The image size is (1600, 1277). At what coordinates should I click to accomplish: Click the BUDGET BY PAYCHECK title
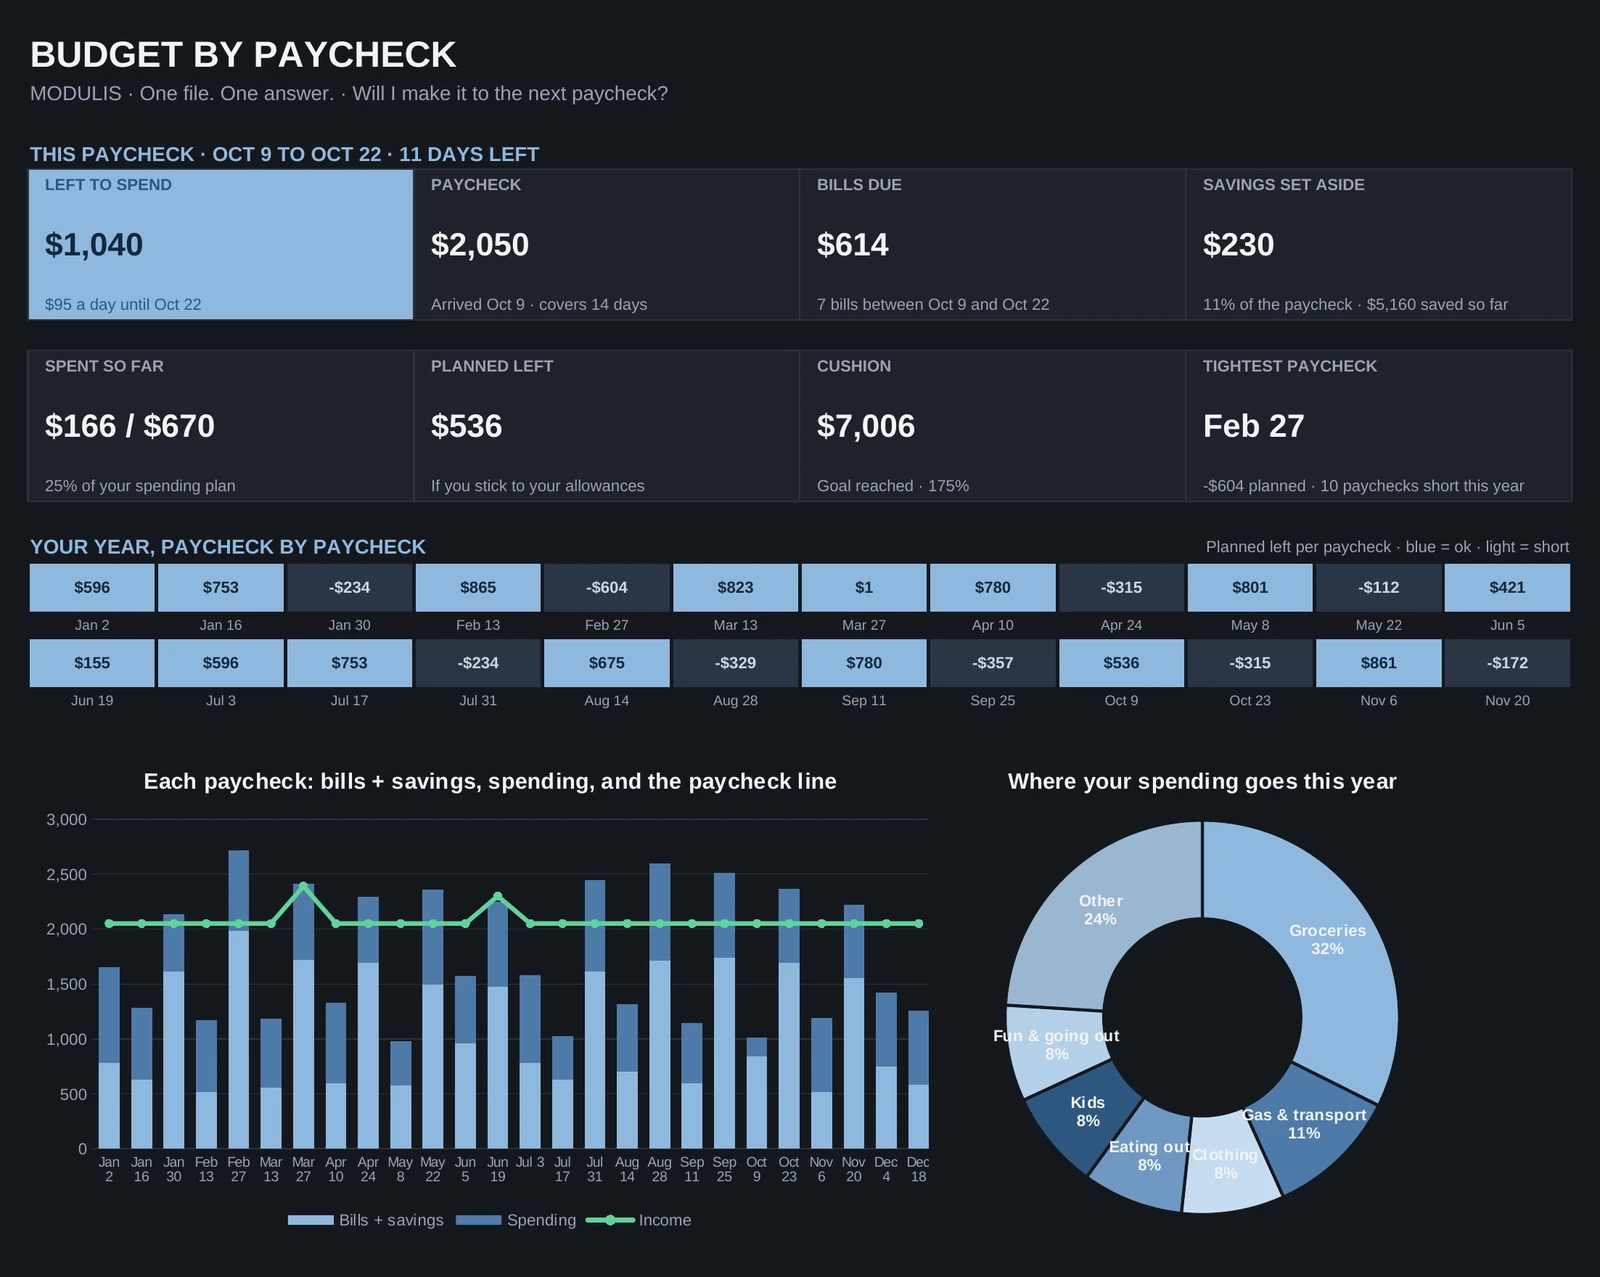click(243, 55)
